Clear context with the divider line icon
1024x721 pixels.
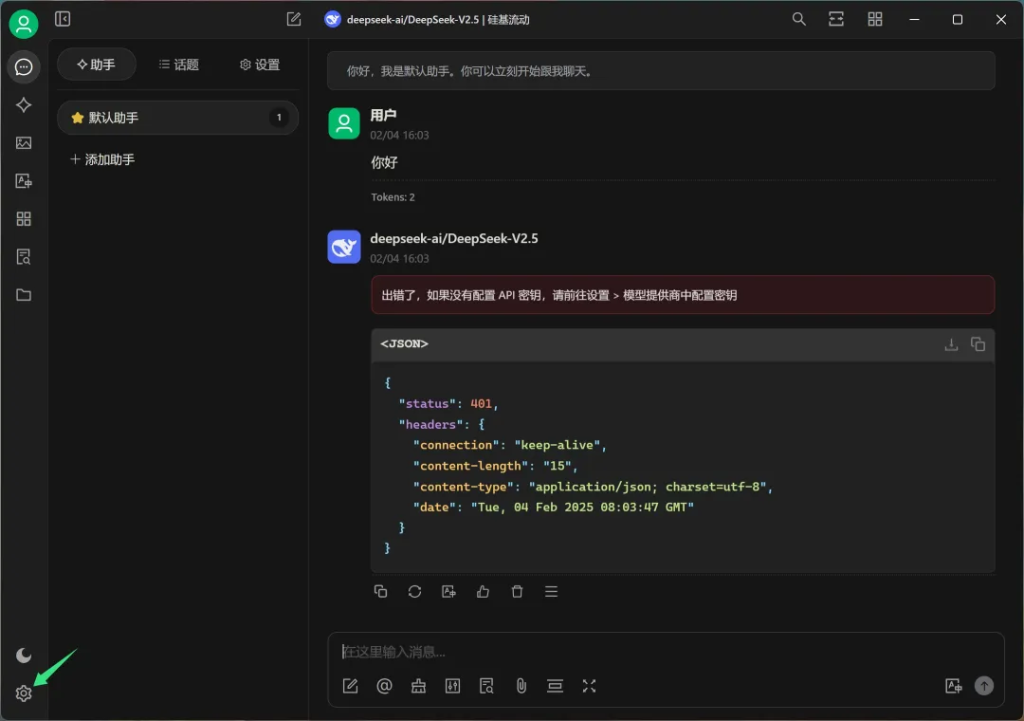point(555,686)
